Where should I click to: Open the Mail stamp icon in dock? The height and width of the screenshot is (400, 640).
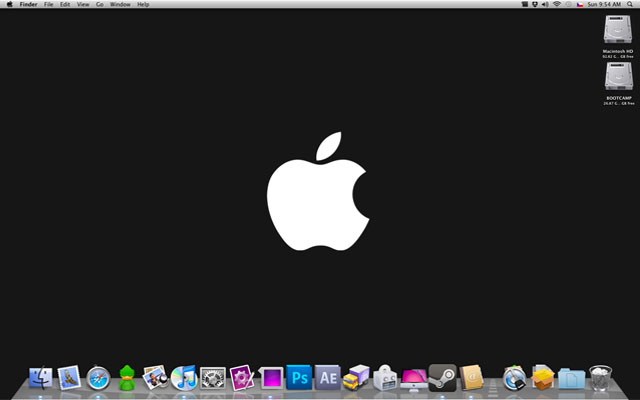point(69,377)
